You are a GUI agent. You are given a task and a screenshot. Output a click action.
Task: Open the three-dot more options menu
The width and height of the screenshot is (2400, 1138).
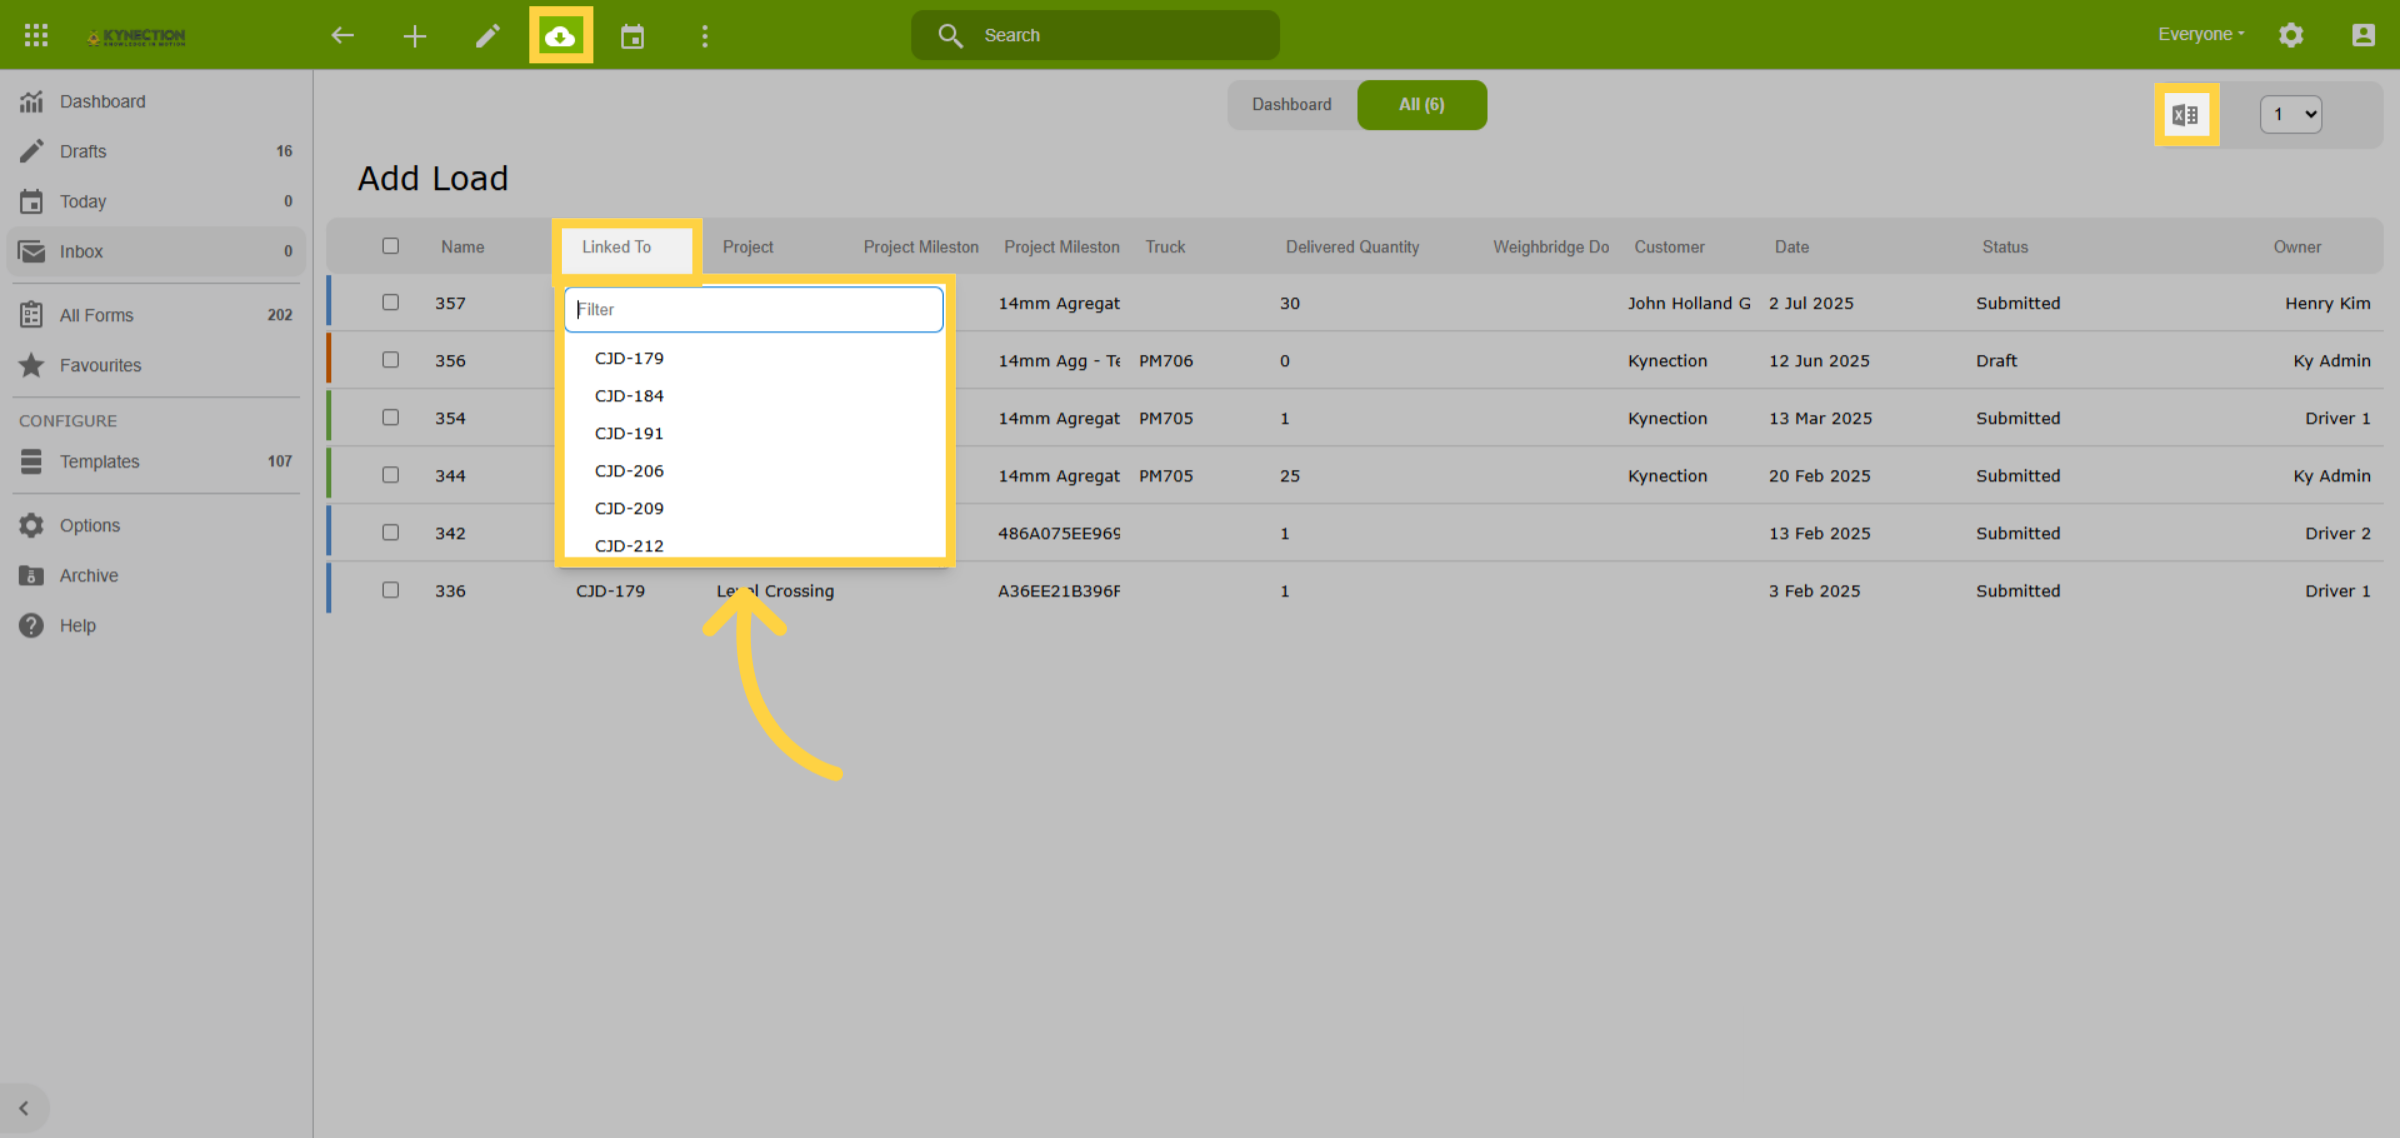click(705, 36)
